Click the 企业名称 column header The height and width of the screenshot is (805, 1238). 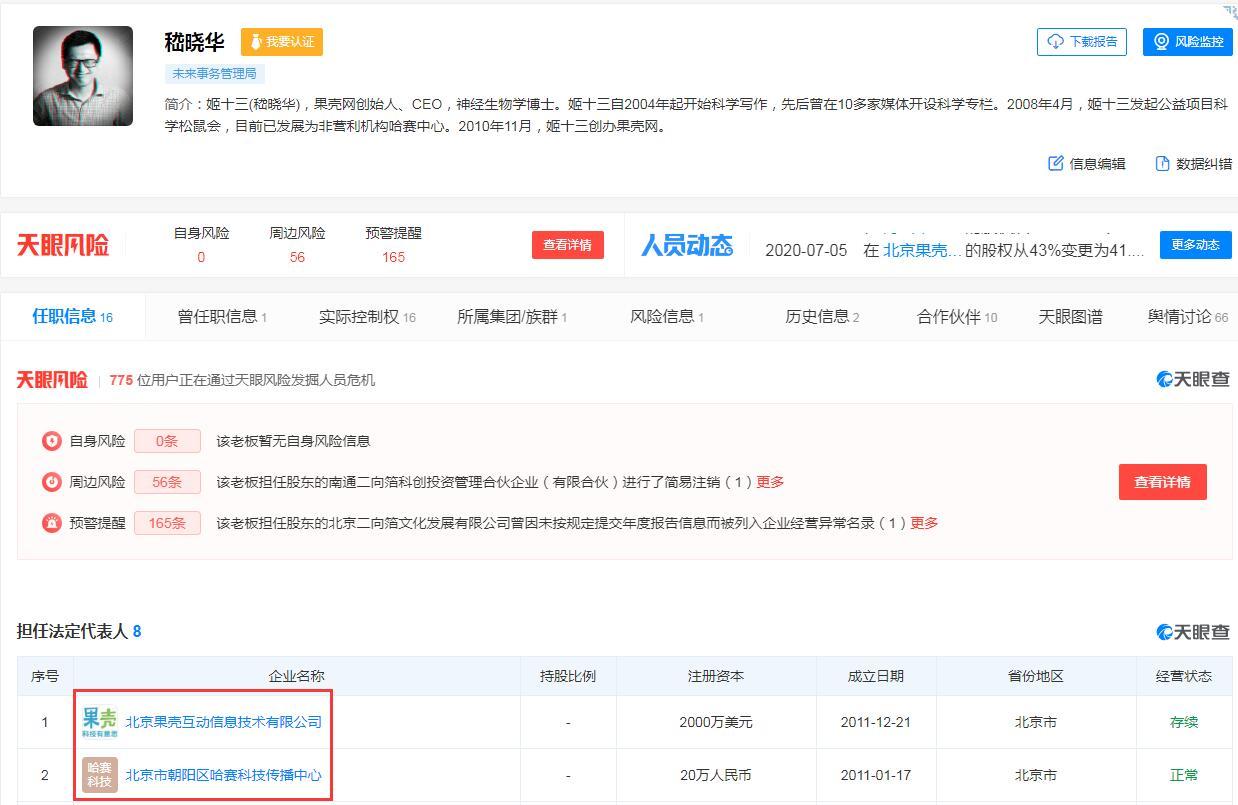point(297,676)
